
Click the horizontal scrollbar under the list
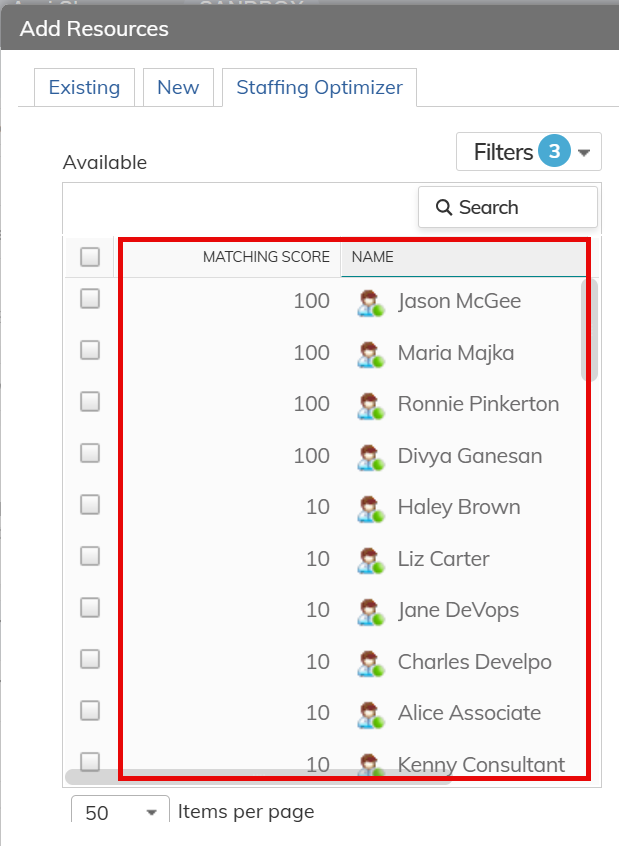tap(250, 776)
